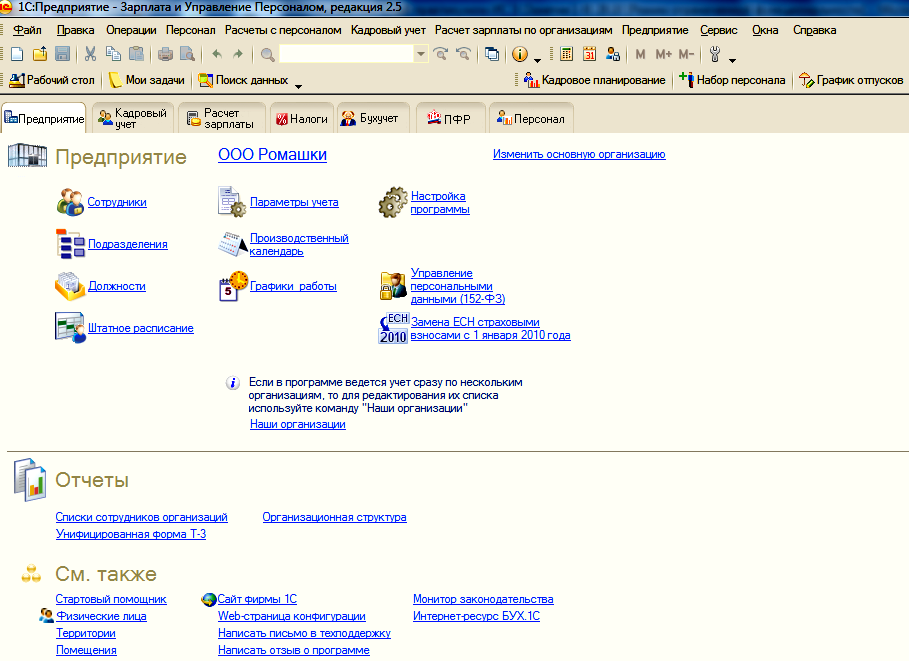Click the personal data lock icon
The width and height of the screenshot is (909, 661).
click(x=393, y=286)
